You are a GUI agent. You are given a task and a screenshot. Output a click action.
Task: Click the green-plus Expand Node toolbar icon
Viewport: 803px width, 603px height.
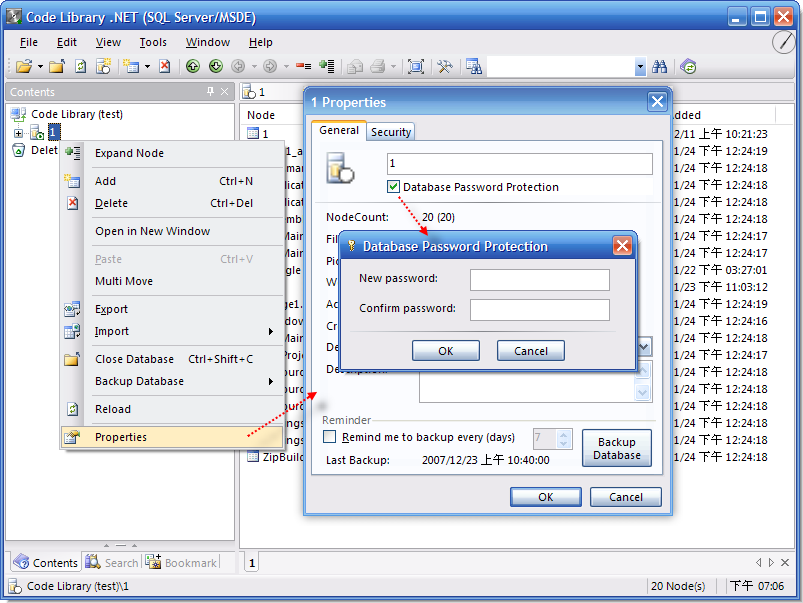tap(326, 66)
